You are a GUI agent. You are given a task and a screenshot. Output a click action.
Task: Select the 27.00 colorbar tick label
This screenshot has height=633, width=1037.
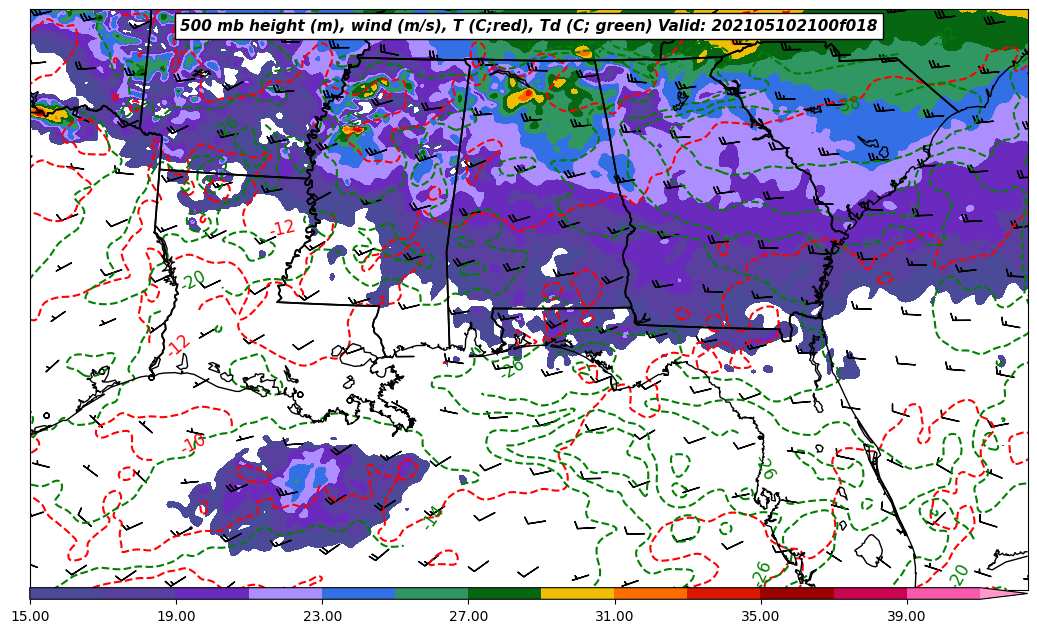pyautogui.click(x=468, y=617)
